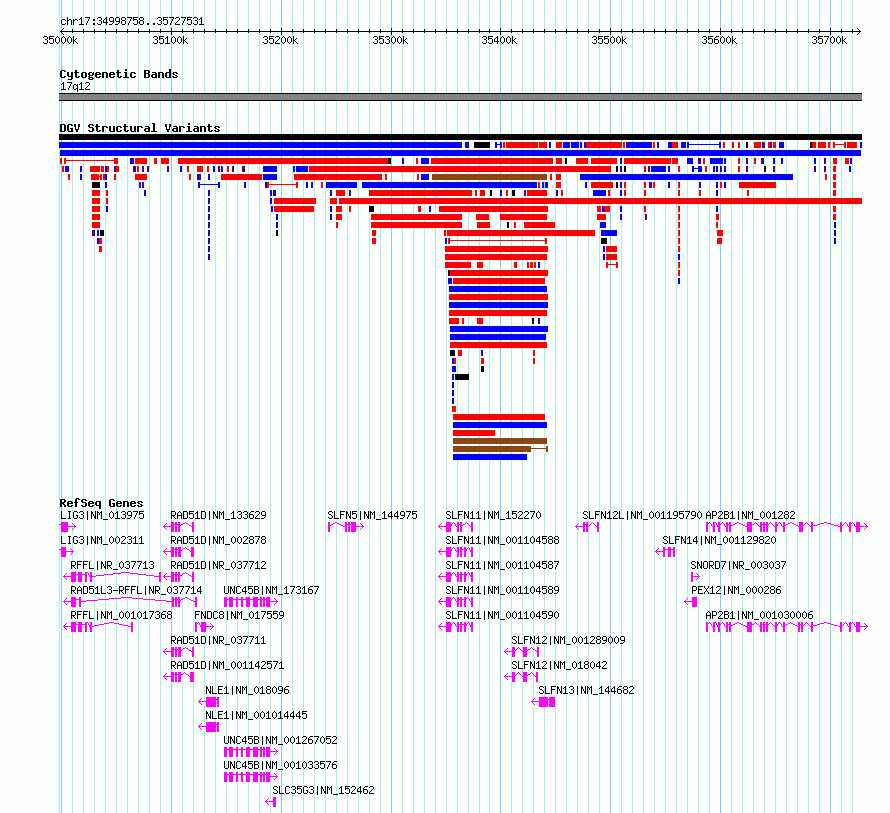890x813 pixels.
Task: Select SLFN11|NM_001104588 gene label
Action: tap(502, 540)
